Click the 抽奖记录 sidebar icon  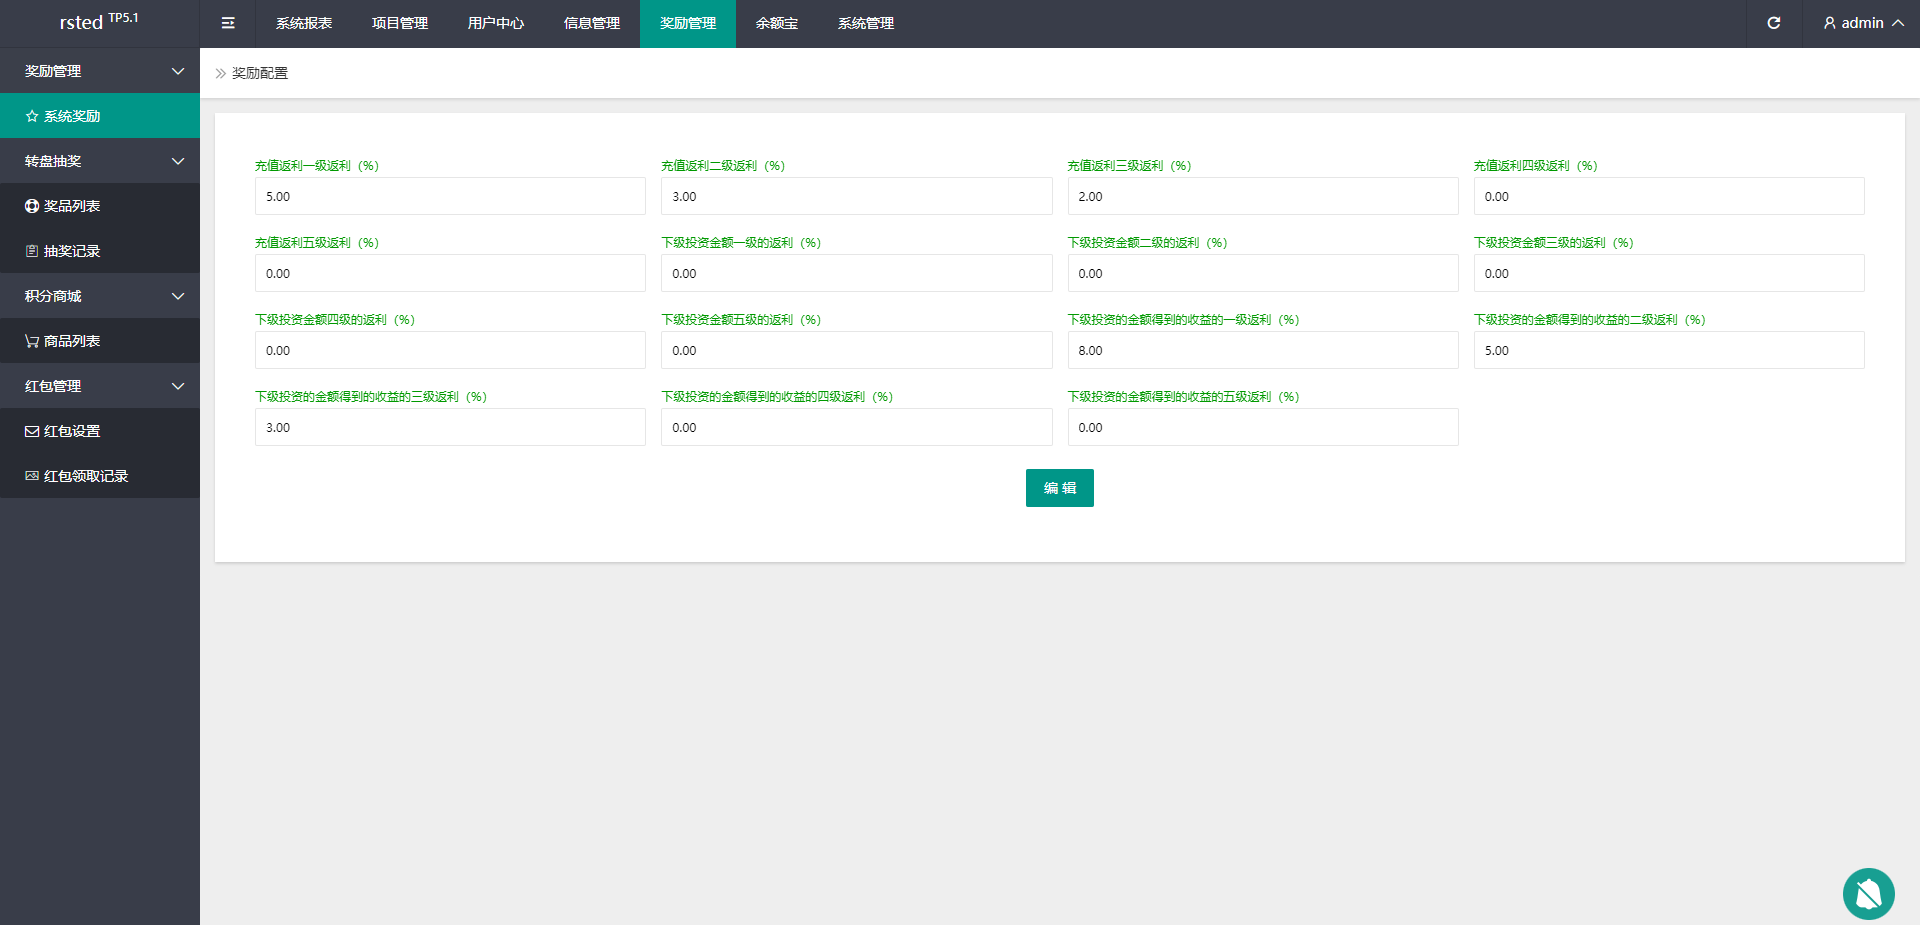click(32, 251)
